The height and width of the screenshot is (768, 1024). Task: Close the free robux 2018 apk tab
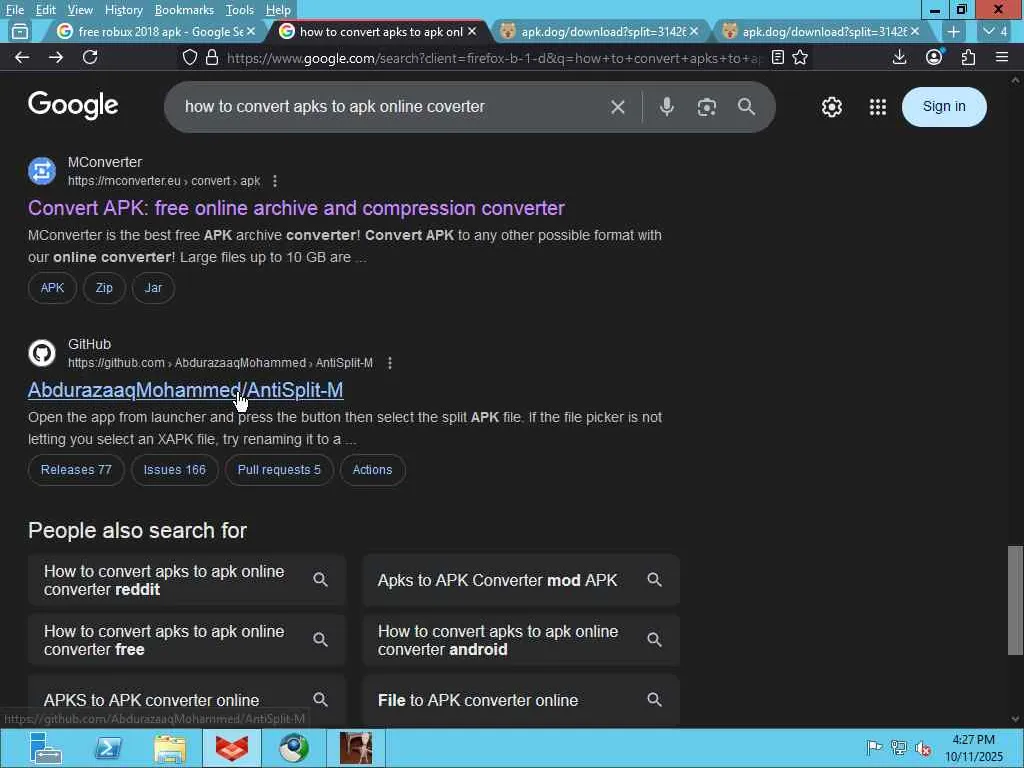(x=251, y=31)
